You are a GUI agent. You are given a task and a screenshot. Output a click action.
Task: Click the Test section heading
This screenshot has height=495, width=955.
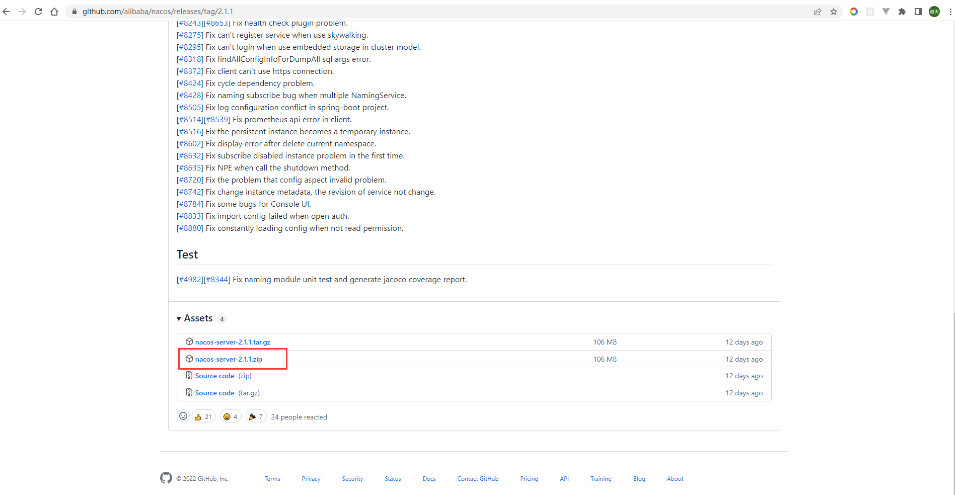pyautogui.click(x=187, y=255)
